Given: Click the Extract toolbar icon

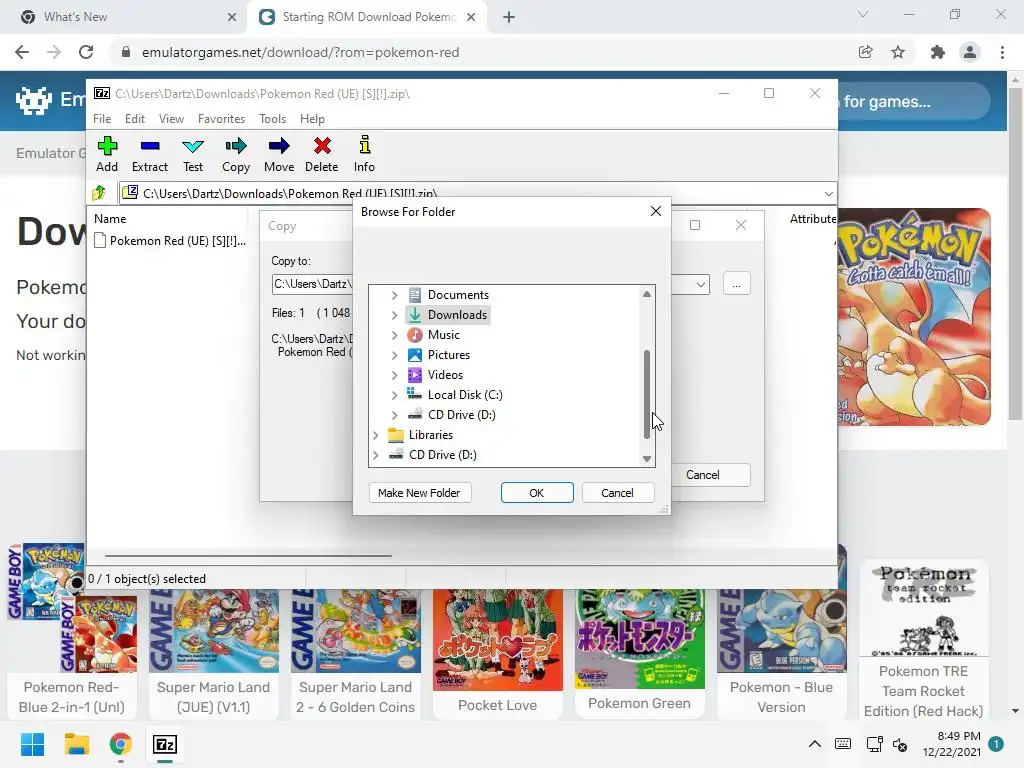Looking at the screenshot, I should coord(150,154).
